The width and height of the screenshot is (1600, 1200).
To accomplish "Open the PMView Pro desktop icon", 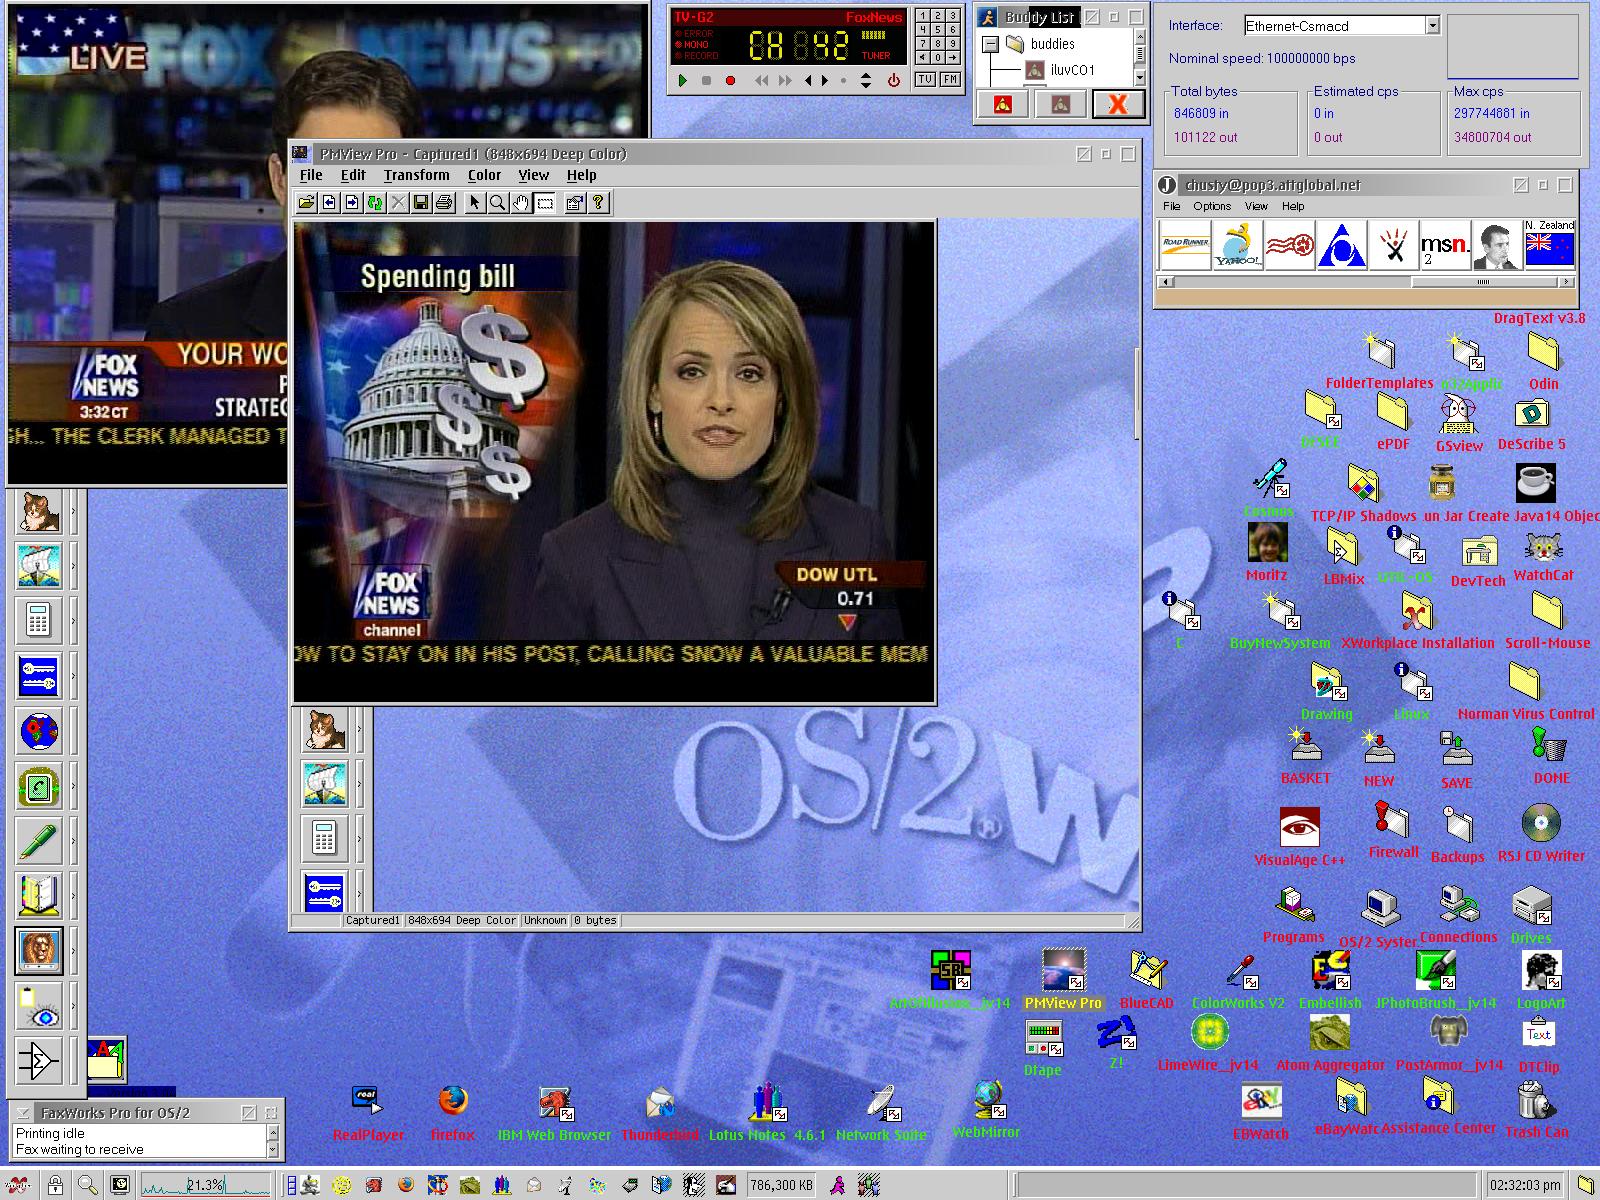I will (1062, 969).
